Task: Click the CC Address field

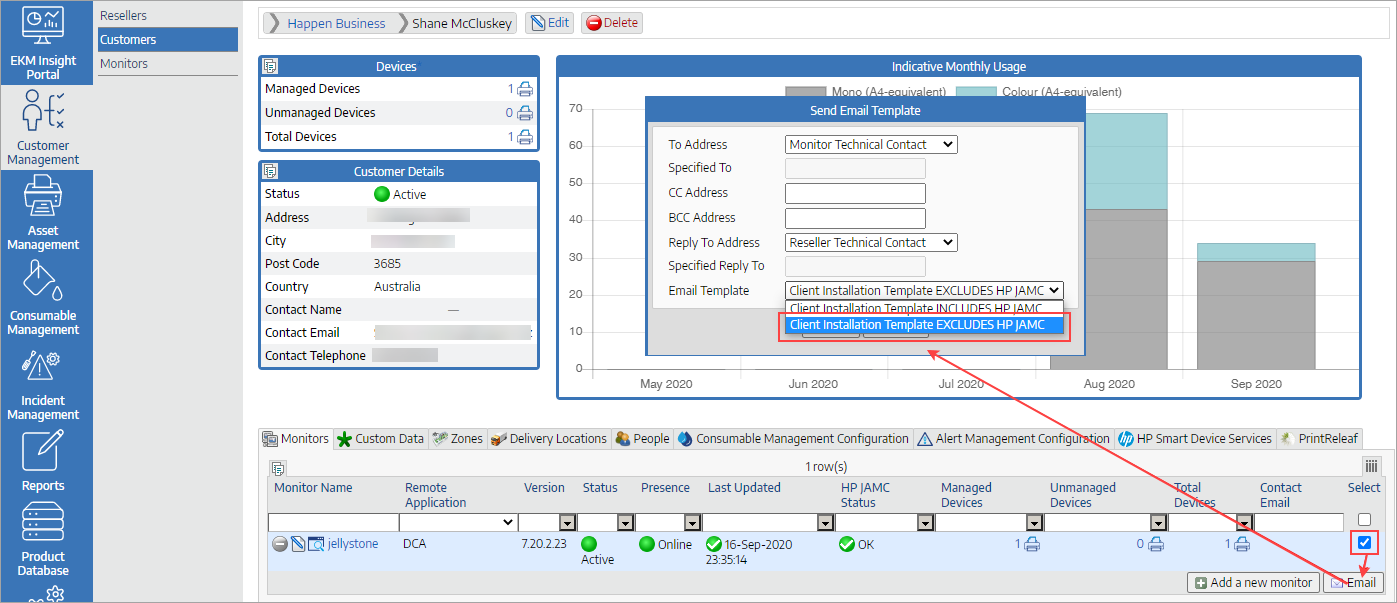Action: pos(855,194)
